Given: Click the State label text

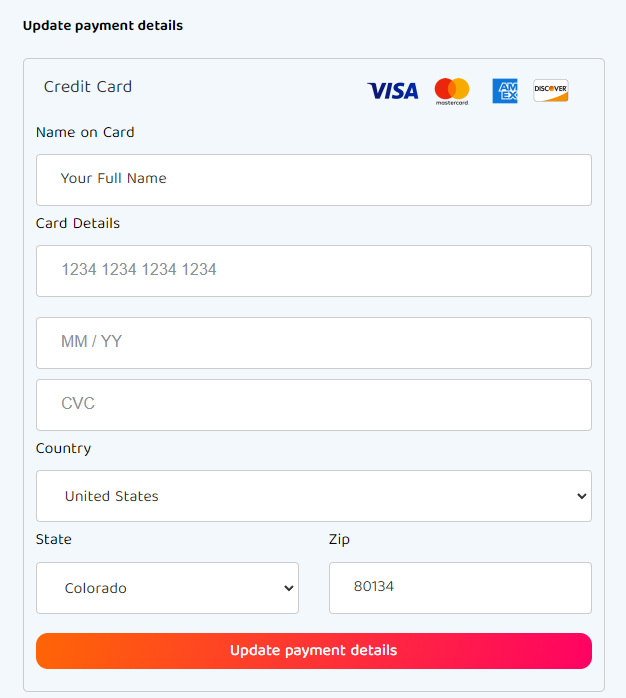Looking at the screenshot, I should click(54, 539).
